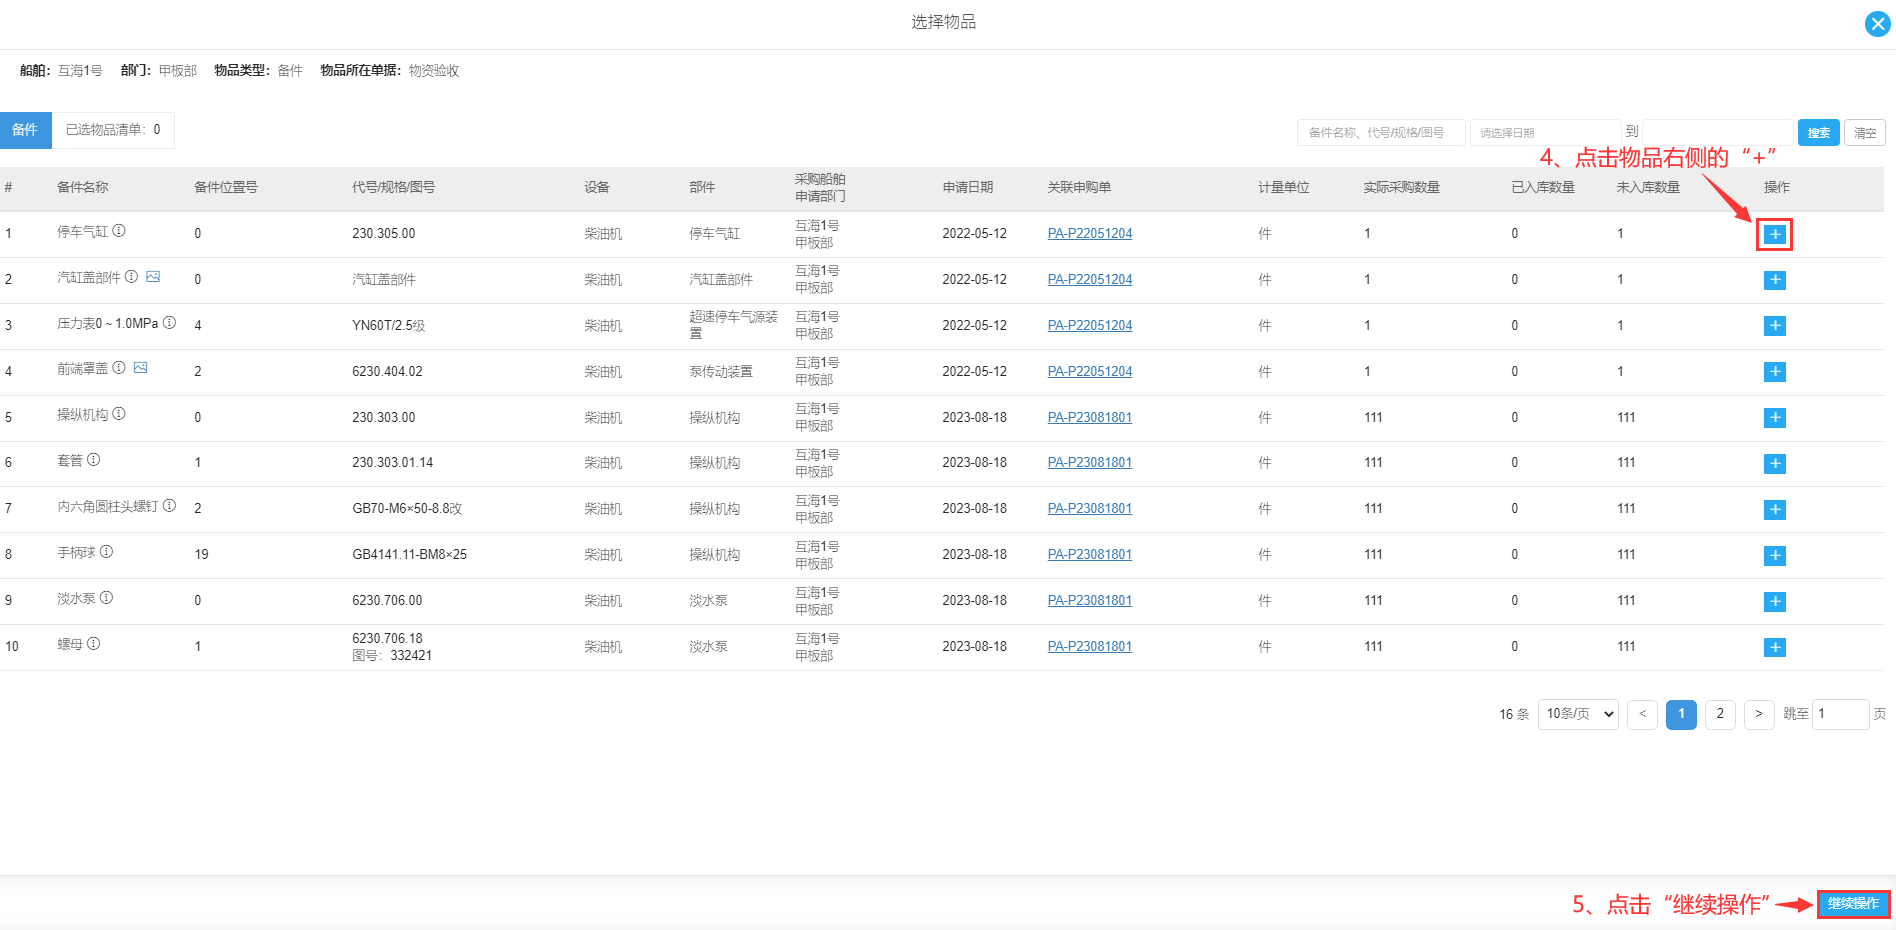The width and height of the screenshot is (1896, 930).
Task: Open the 10条/页 page size dropdown
Action: 1578,714
